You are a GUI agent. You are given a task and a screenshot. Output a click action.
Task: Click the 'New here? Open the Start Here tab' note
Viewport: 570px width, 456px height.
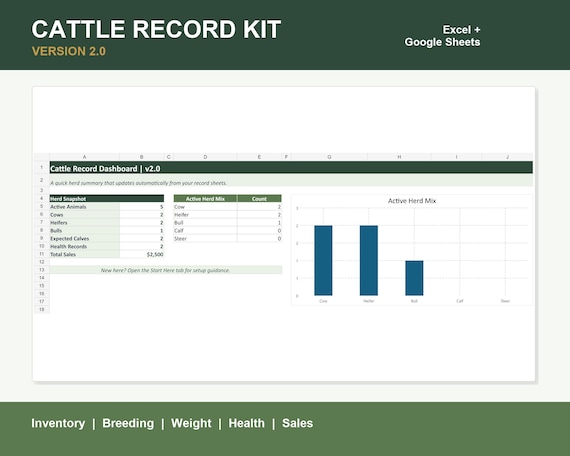(166, 270)
